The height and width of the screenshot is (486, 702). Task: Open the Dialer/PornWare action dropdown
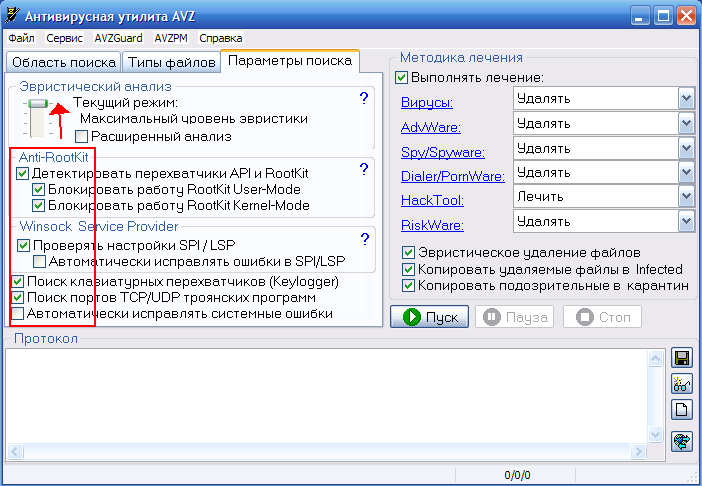686,172
